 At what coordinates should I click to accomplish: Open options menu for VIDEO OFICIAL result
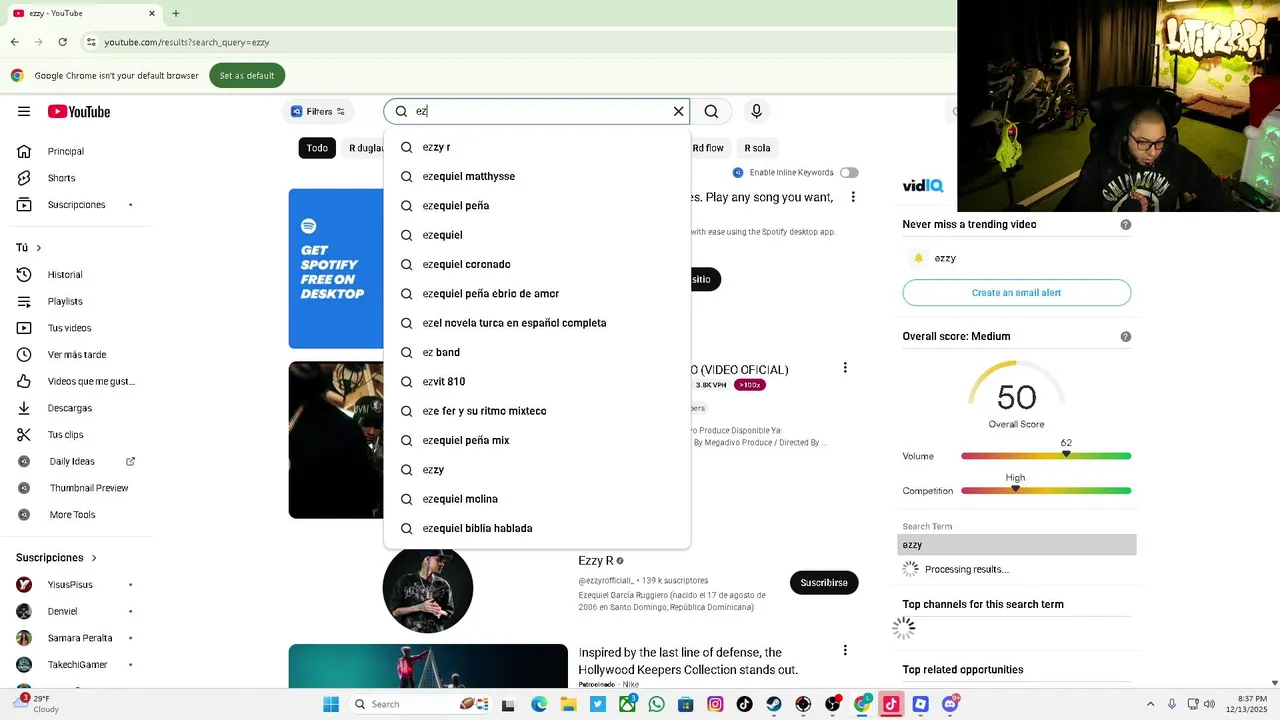pyautogui.click(x=845, y=368)
